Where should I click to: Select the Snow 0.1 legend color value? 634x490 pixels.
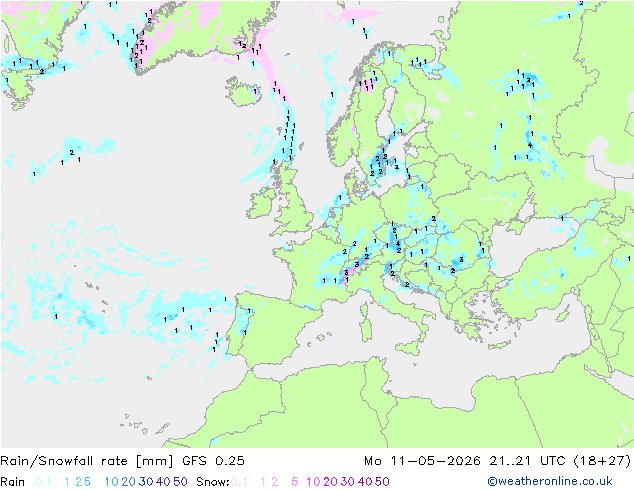pyautogui.click(x=239, y=482)
